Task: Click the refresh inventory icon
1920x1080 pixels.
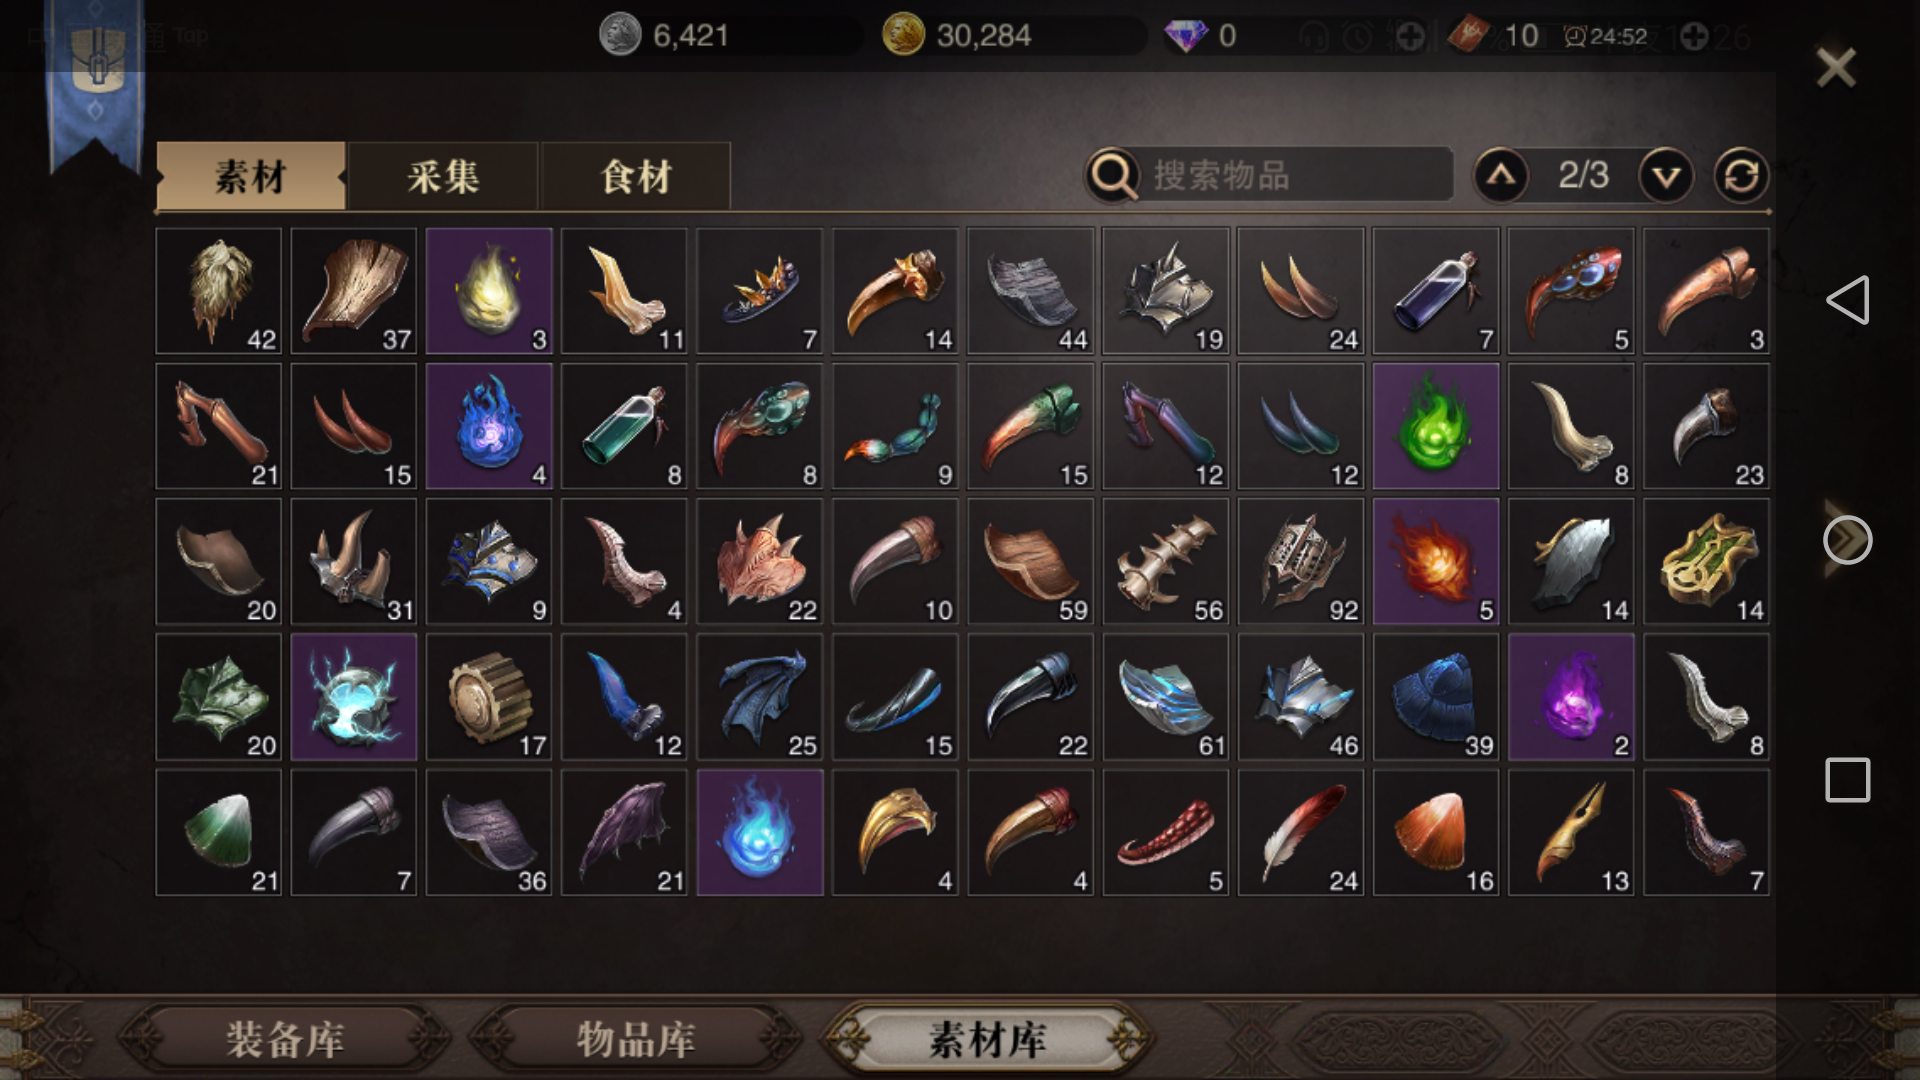Action: [1741, 176]
